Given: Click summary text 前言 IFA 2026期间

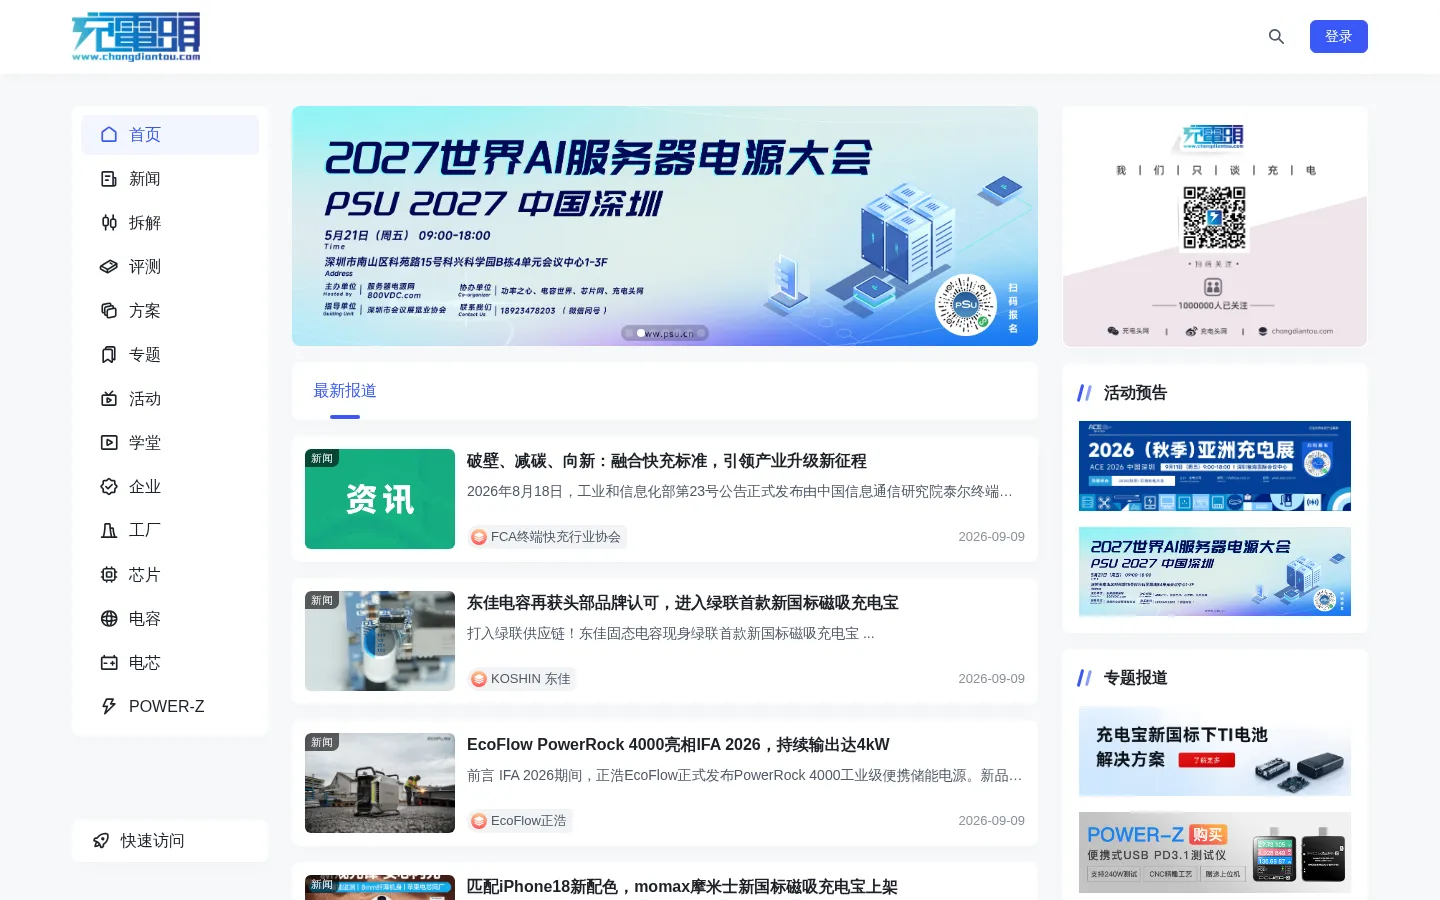Looking at the screenshot, I should (745, 776).
